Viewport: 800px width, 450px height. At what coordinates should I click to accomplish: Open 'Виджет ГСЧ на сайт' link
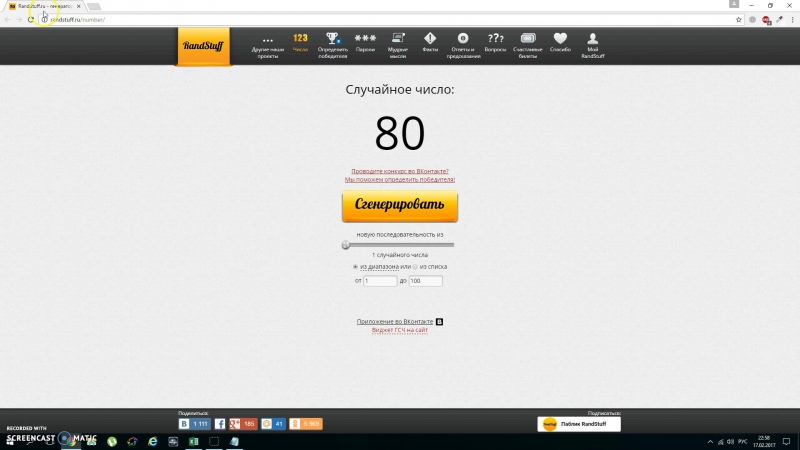coord(400,329)
